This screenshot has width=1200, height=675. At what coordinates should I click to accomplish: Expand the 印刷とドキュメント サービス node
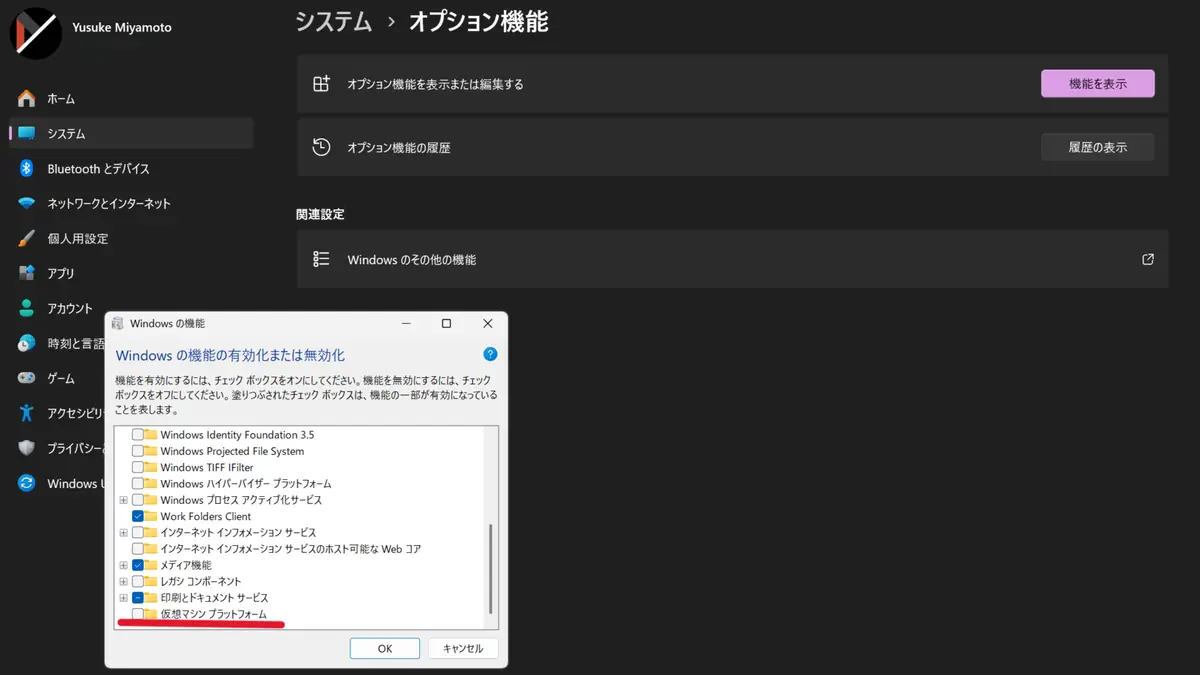tap(124, 598)
